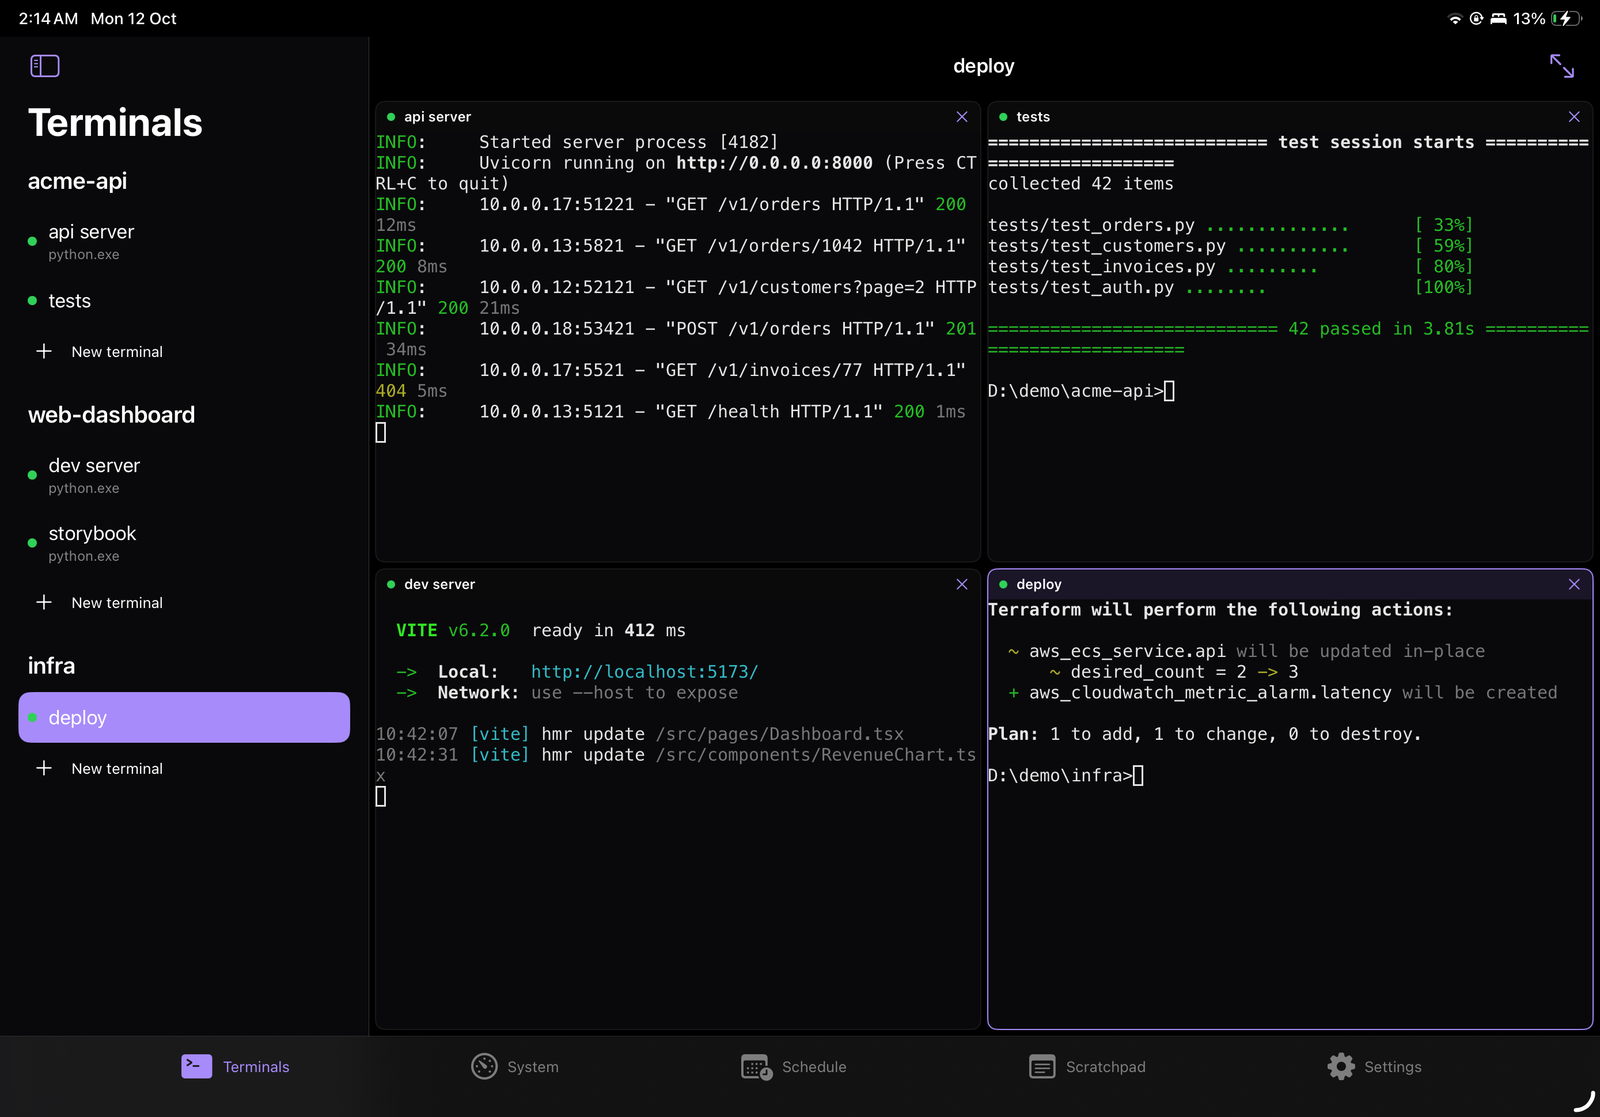Click the dev server pane title

[440, 584]
